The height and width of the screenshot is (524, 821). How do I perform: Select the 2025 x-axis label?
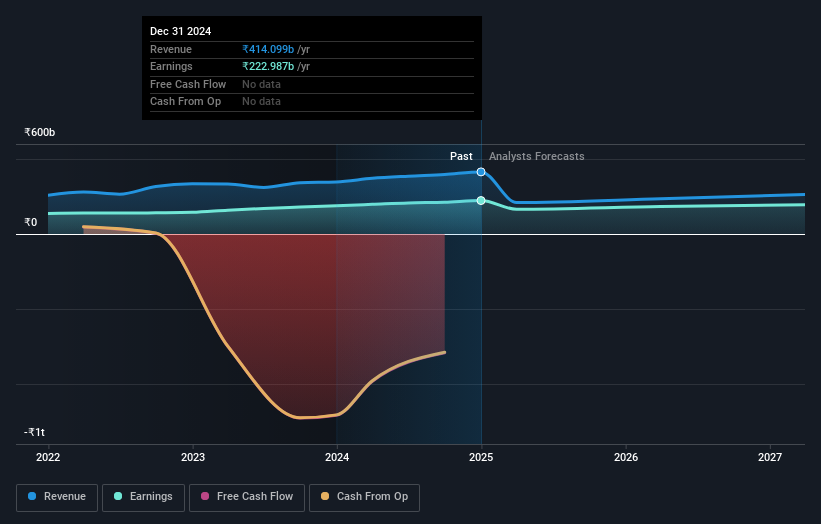point(481,458)
